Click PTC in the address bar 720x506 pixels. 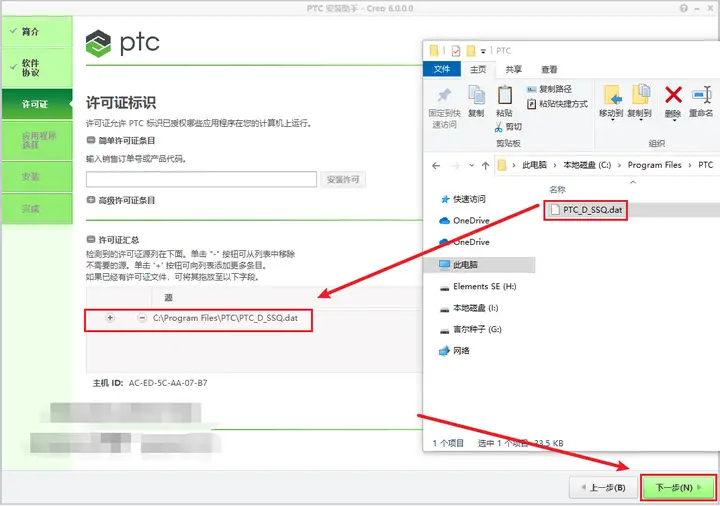point(705,165)
